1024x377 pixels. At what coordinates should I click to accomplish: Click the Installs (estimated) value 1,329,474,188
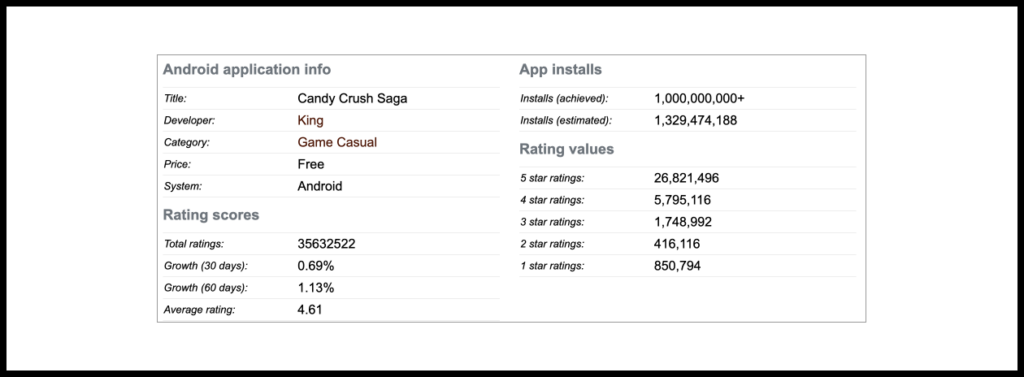(696, 120)
